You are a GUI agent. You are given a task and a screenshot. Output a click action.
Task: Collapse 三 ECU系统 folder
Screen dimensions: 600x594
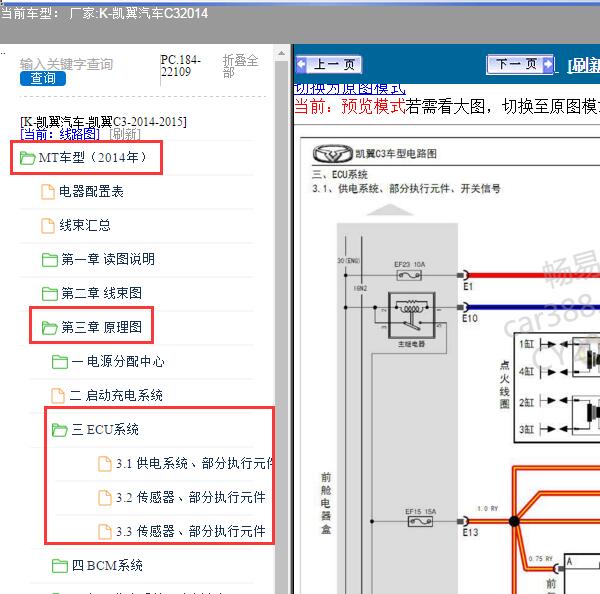[105, 429]
